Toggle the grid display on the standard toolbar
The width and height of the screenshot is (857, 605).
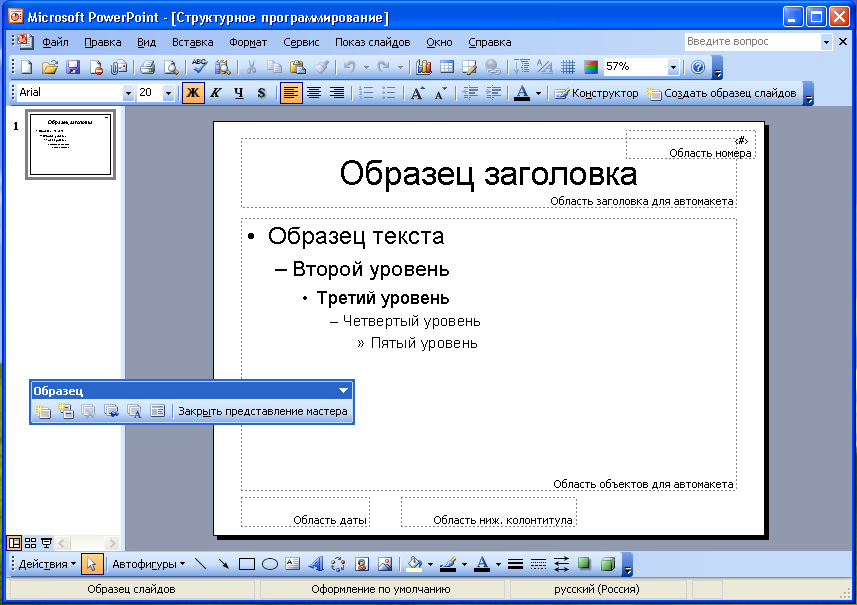tap(568, 67)
